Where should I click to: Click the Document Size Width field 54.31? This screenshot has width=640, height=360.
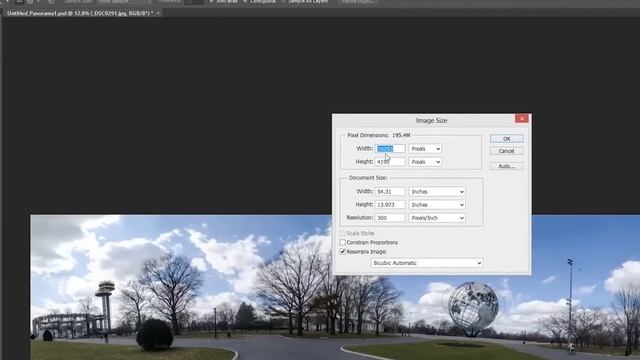click(x=390, y=191)
